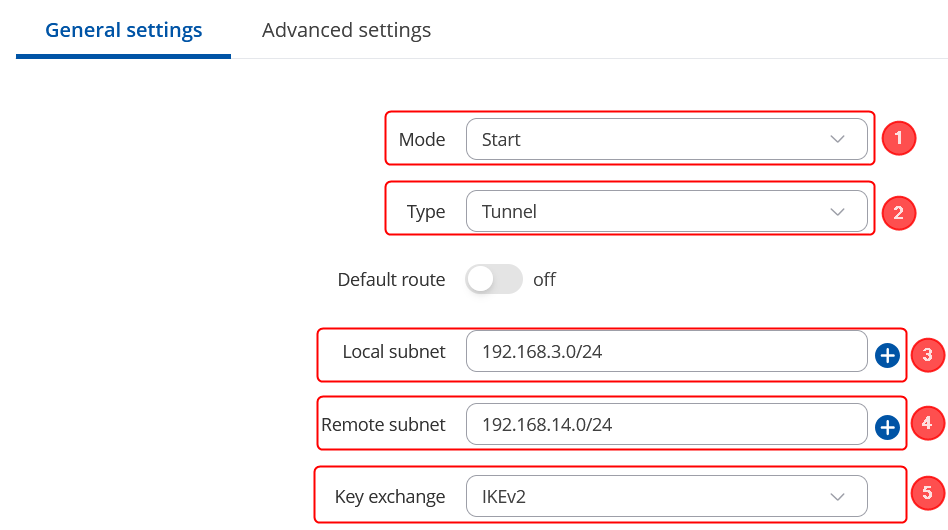Click the "Key exchange" label text
The width and height of the screenshot is (948, 530).
click(x=390, y=496)
